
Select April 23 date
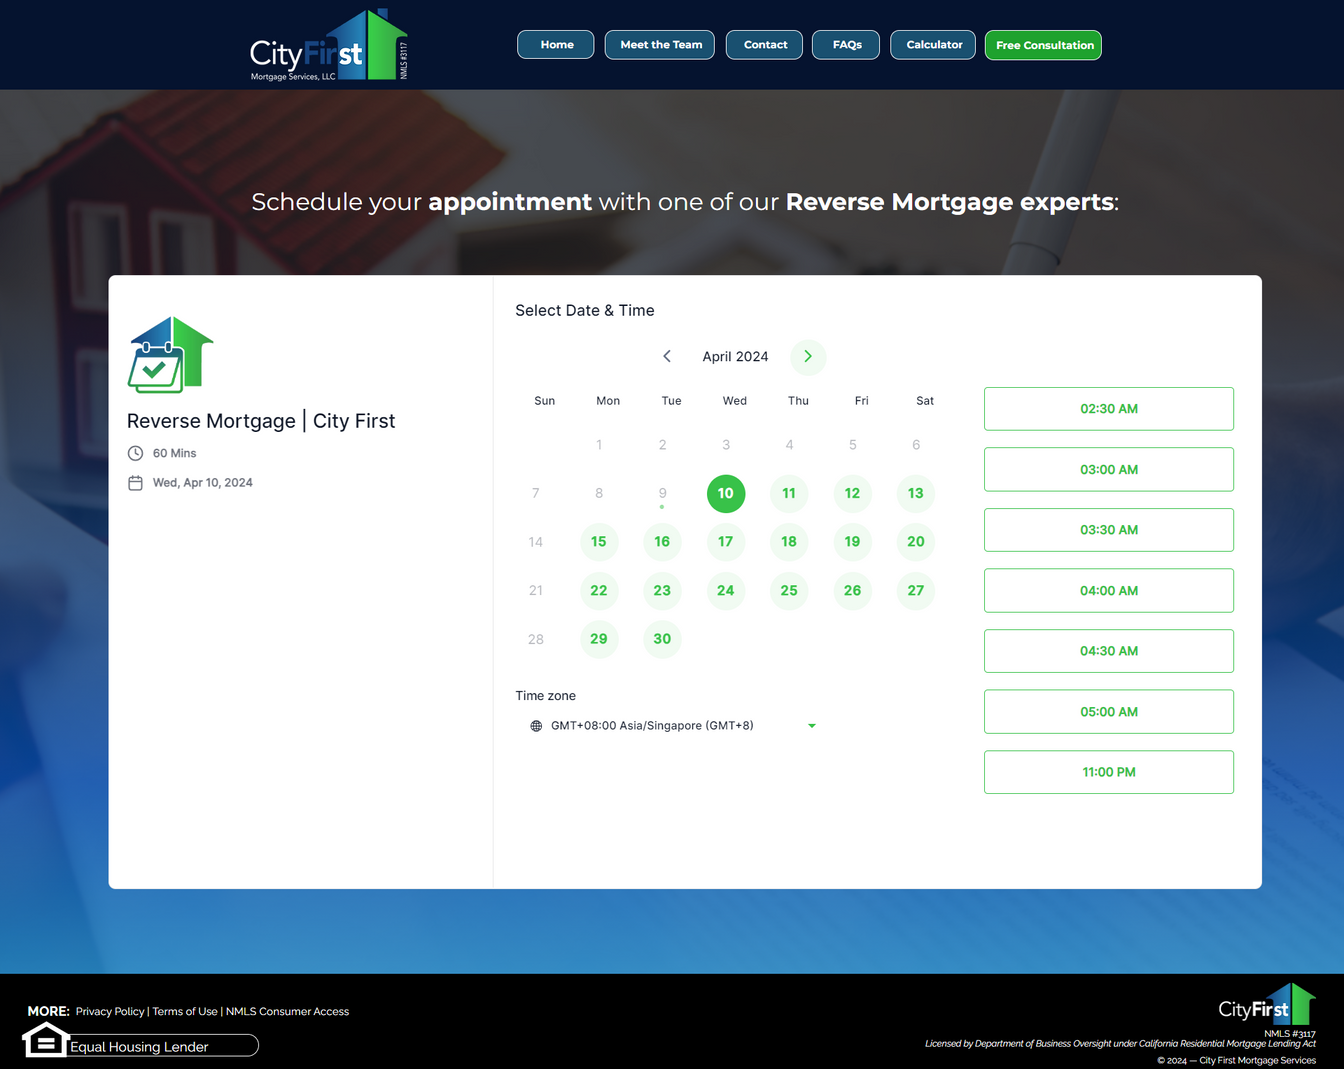(x=662, y=591)
